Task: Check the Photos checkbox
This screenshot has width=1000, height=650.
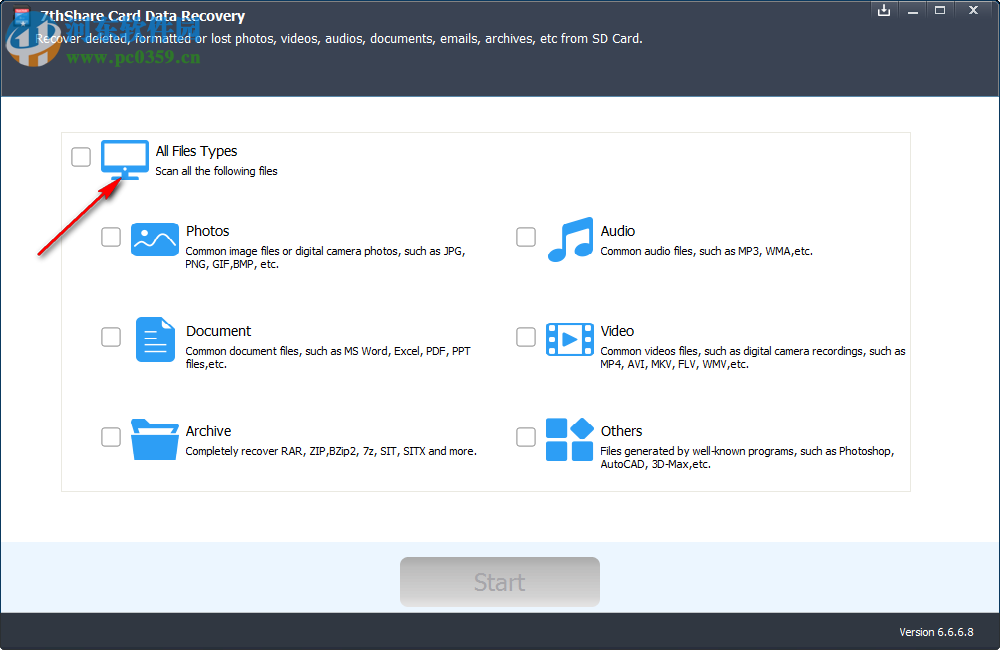Action: tap(111, 237)
